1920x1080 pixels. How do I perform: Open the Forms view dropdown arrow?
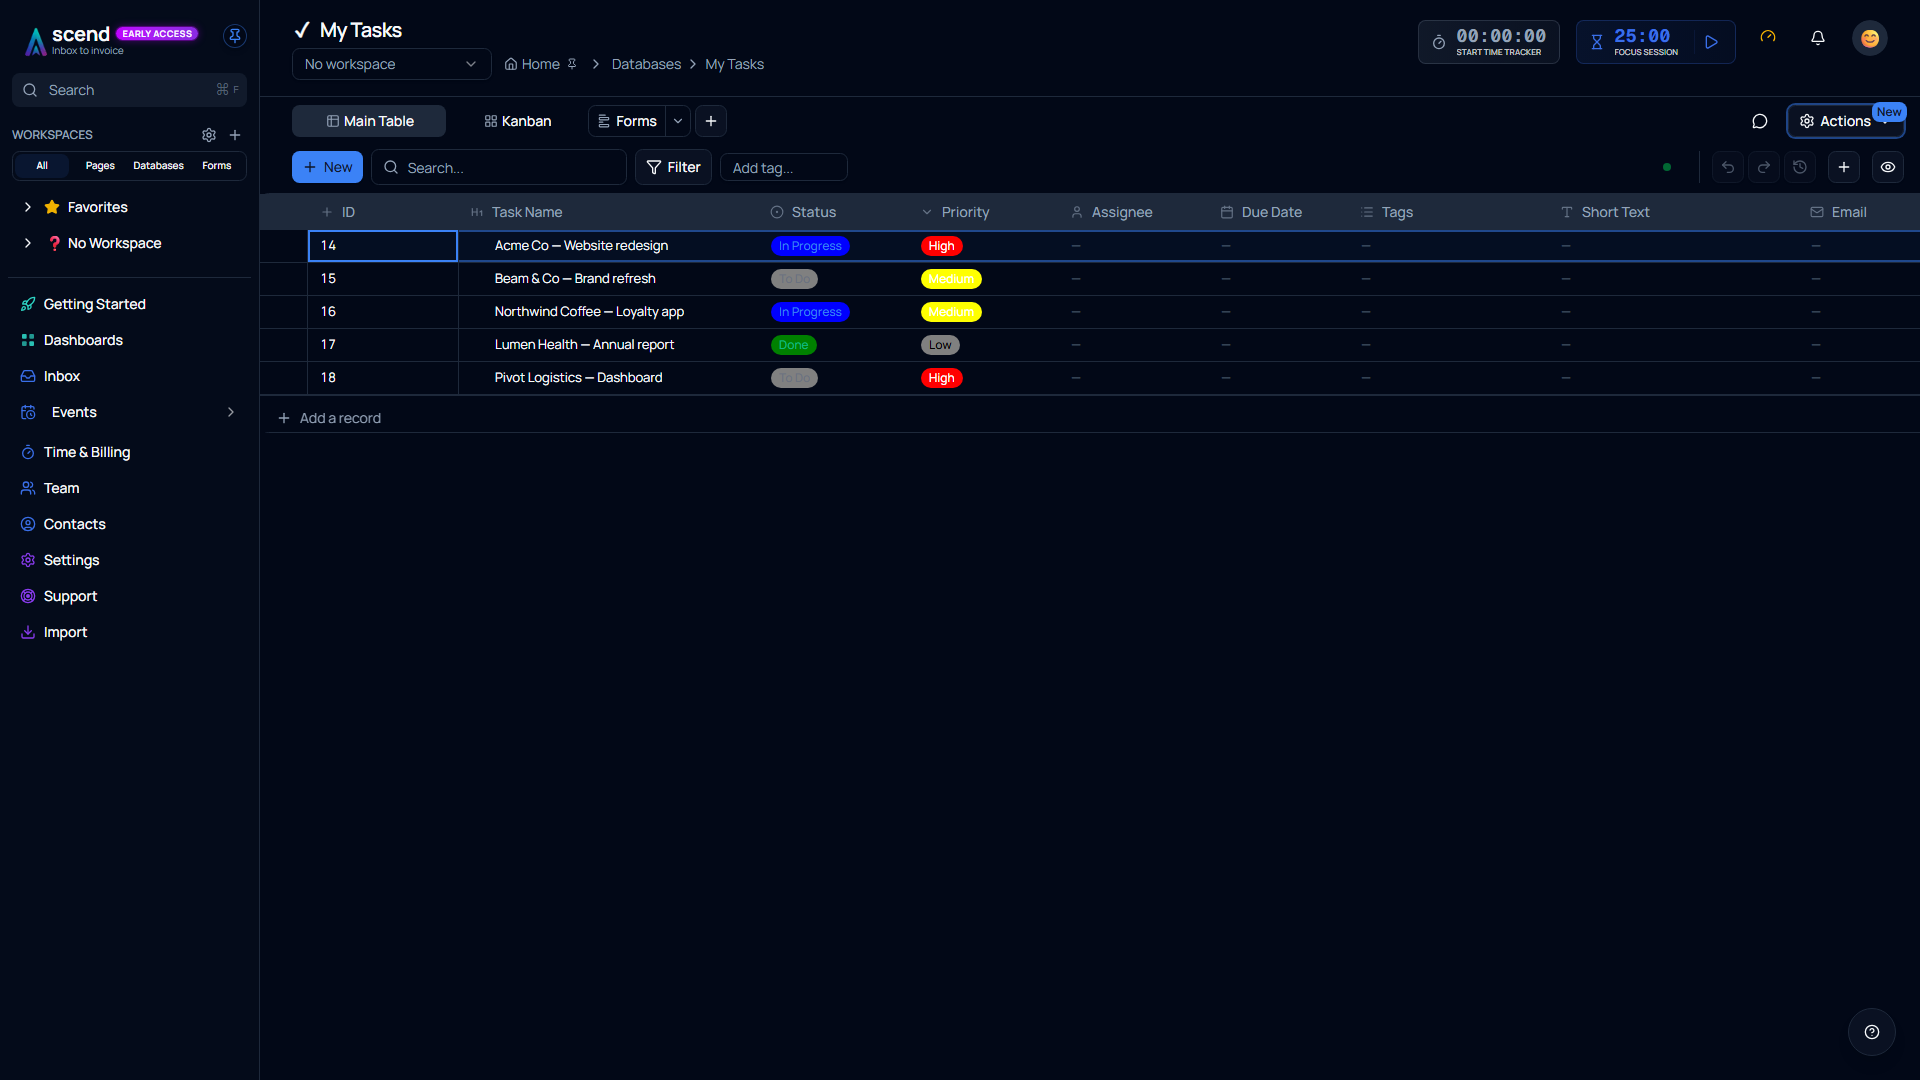[678, 121]
